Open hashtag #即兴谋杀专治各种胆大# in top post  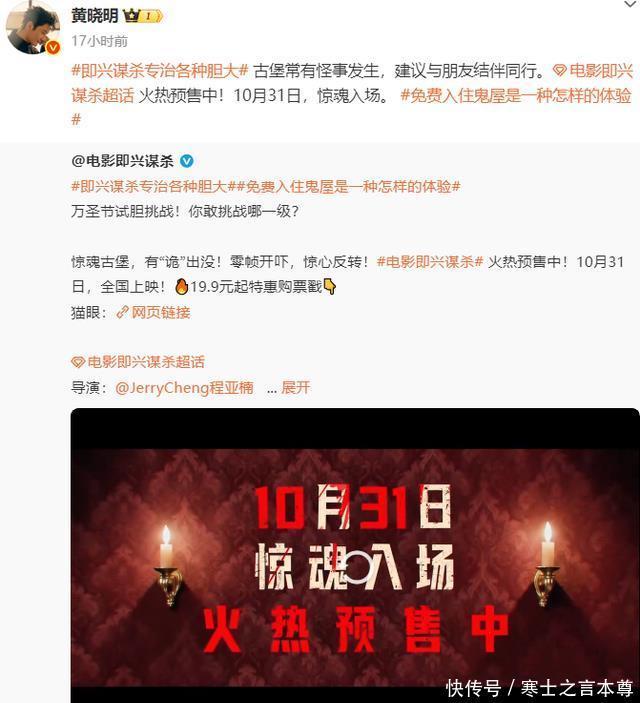click(160, 71)
